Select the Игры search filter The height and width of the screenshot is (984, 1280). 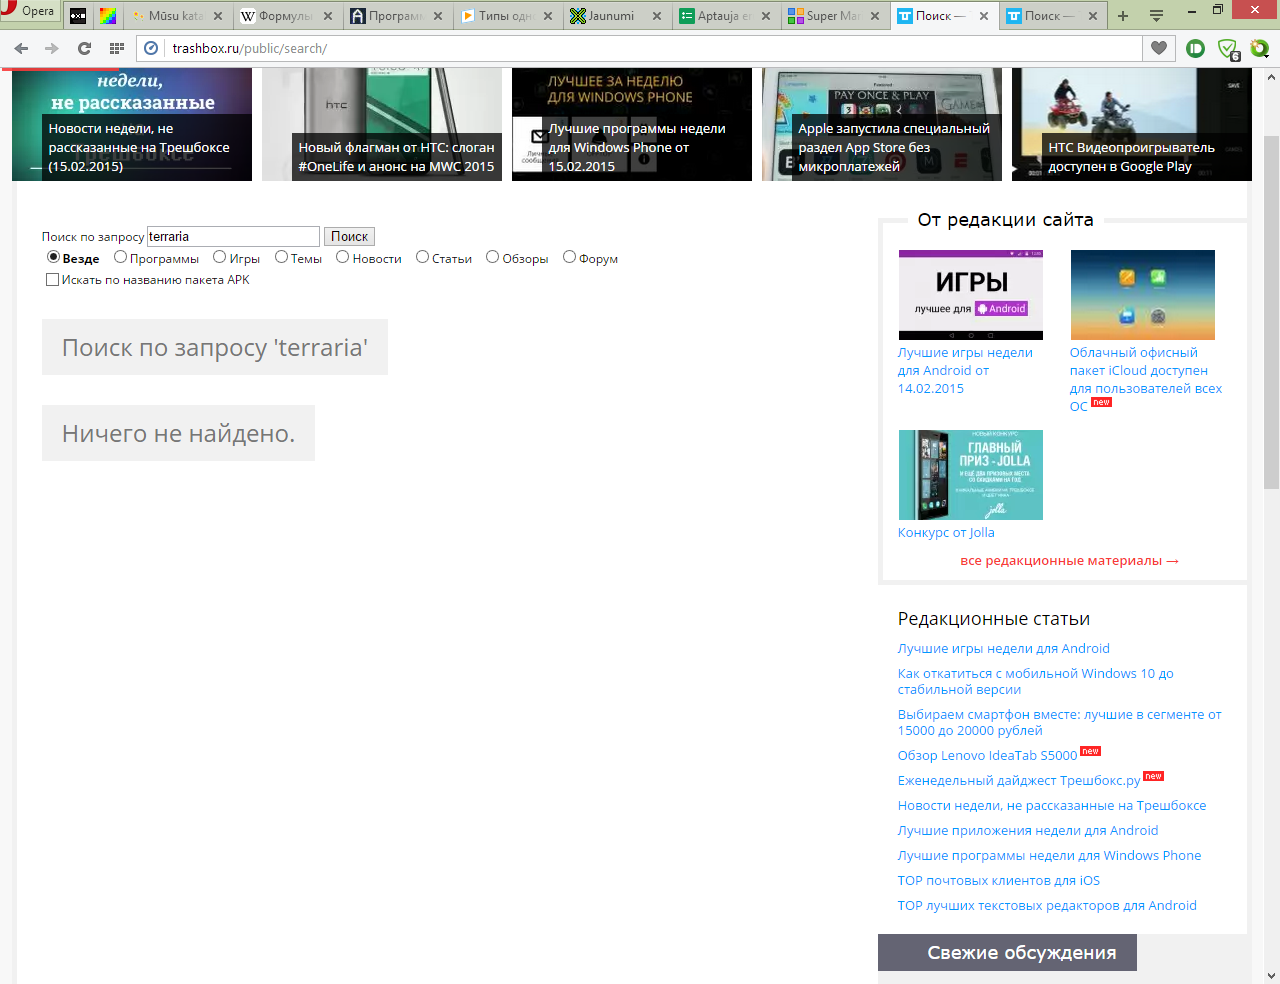tap(219, 257)
